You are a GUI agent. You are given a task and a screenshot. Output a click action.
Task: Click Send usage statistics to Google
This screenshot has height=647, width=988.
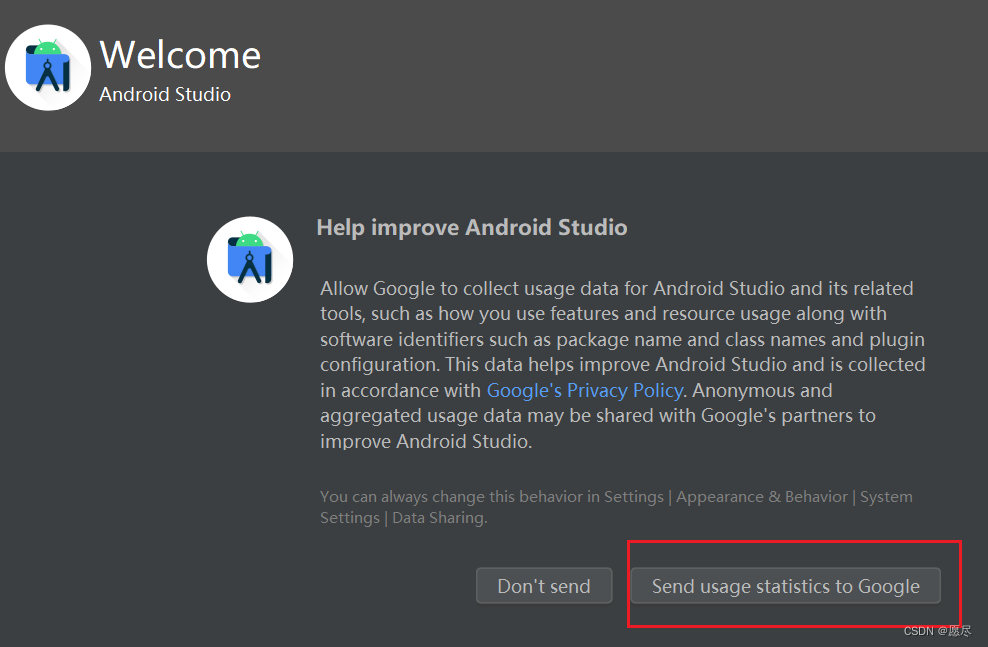786,586
